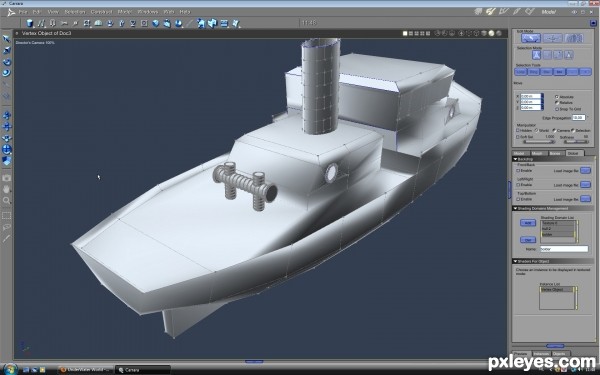Adjust the Soft Sel slider

(539, 142)
